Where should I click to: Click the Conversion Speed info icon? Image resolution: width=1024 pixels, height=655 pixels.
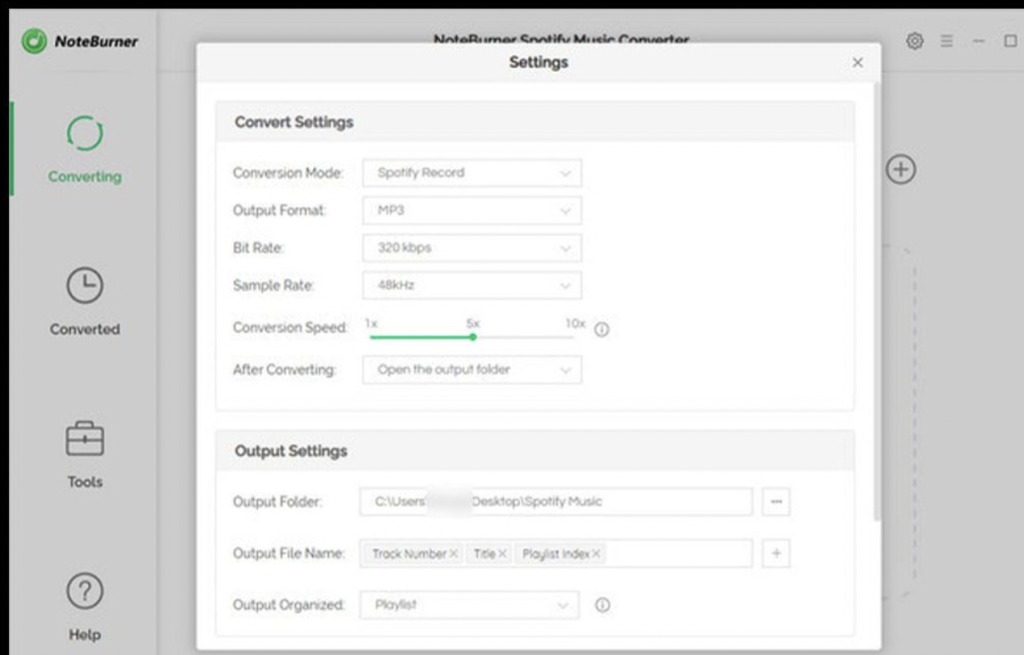[601, 329]
